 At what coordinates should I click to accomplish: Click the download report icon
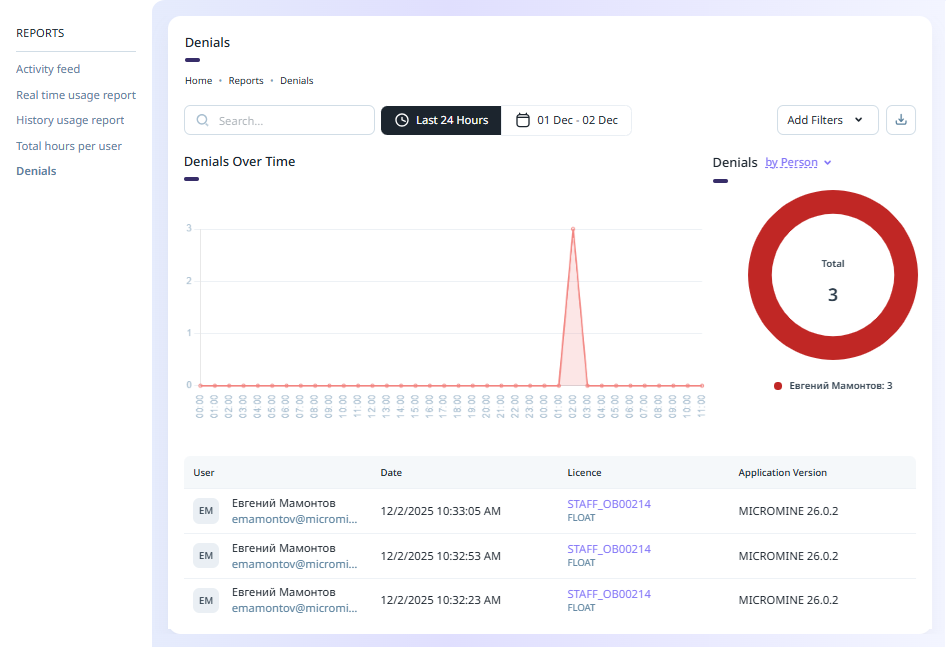pos(900,120)
